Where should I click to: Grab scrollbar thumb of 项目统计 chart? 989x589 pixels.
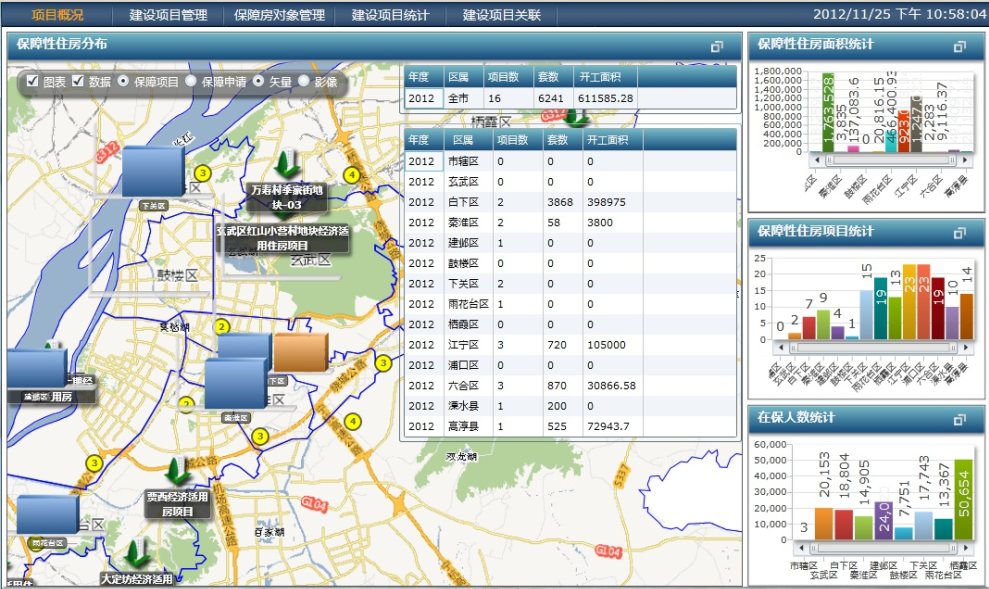tap(874, 347)
